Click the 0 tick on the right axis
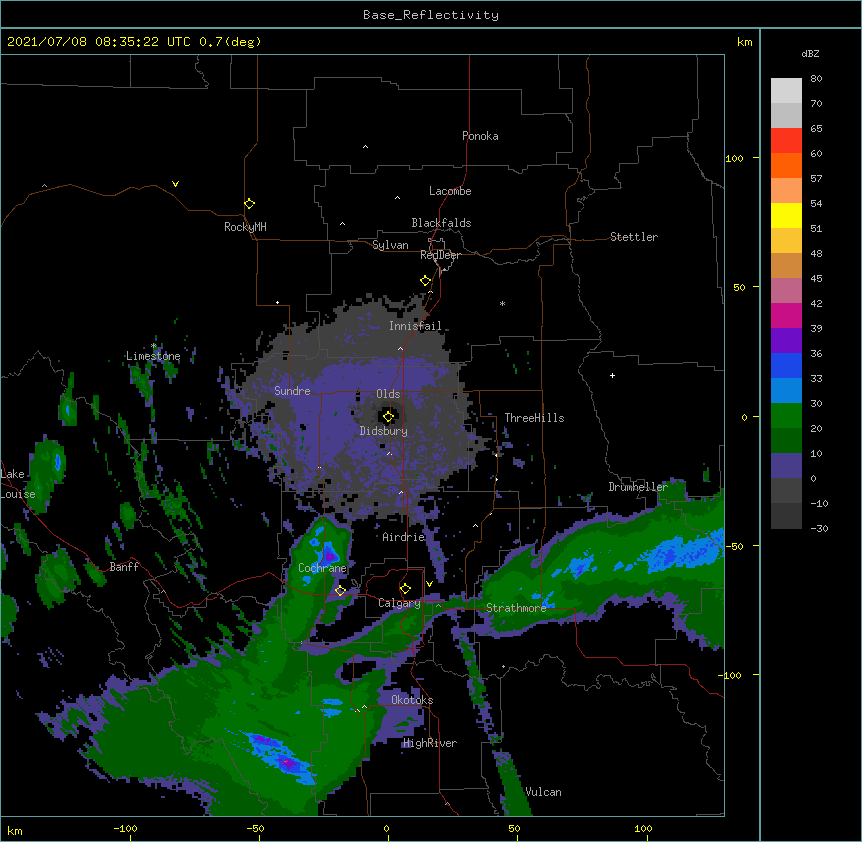The image size is (862, 842). (x=744, y=417)
